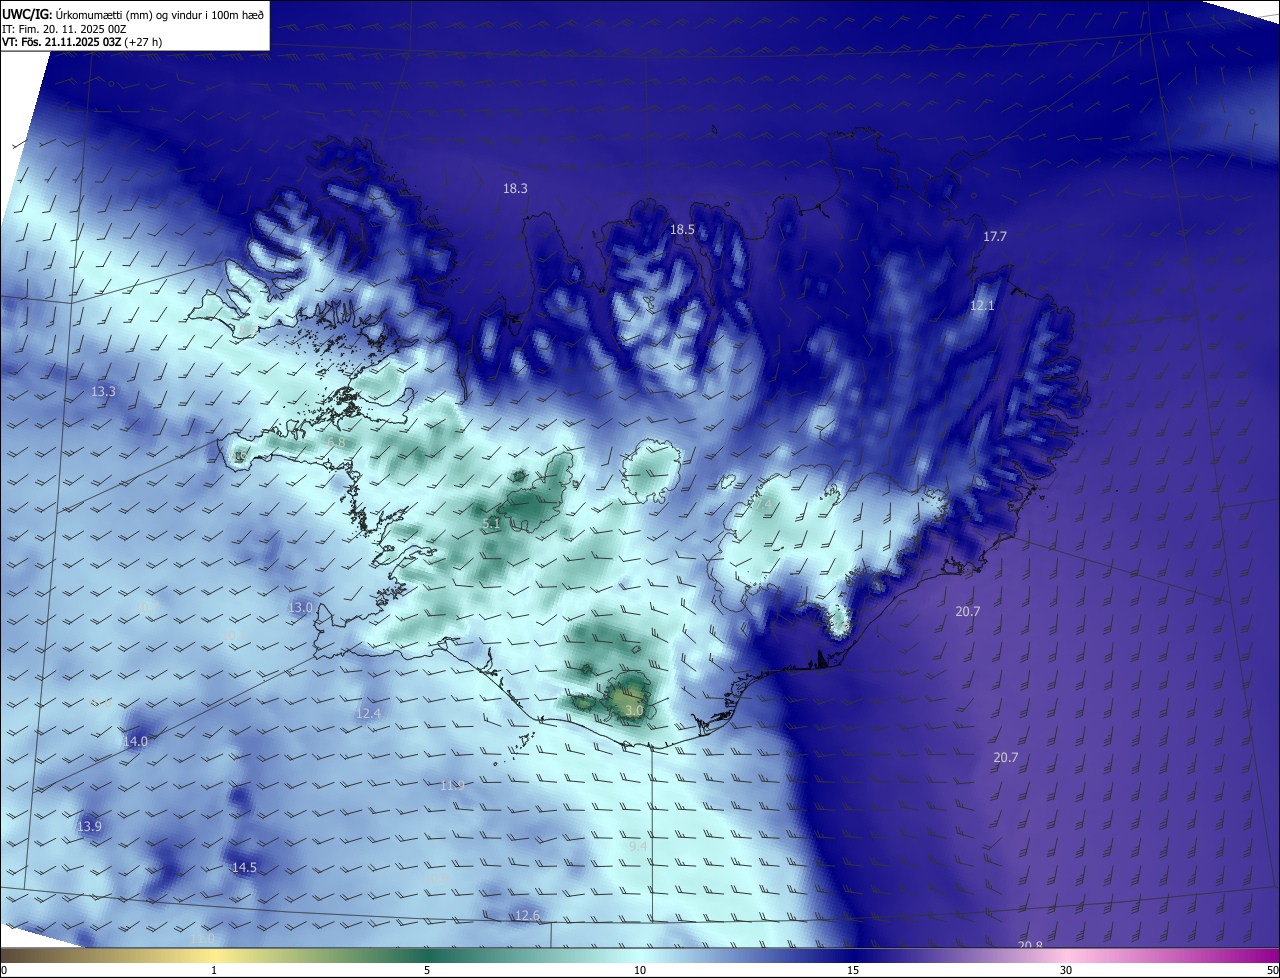Viewport: 1280px width, 978px height.
Task: Click the 10 tick on the colorbar
Action: click(x=640, y=970)
